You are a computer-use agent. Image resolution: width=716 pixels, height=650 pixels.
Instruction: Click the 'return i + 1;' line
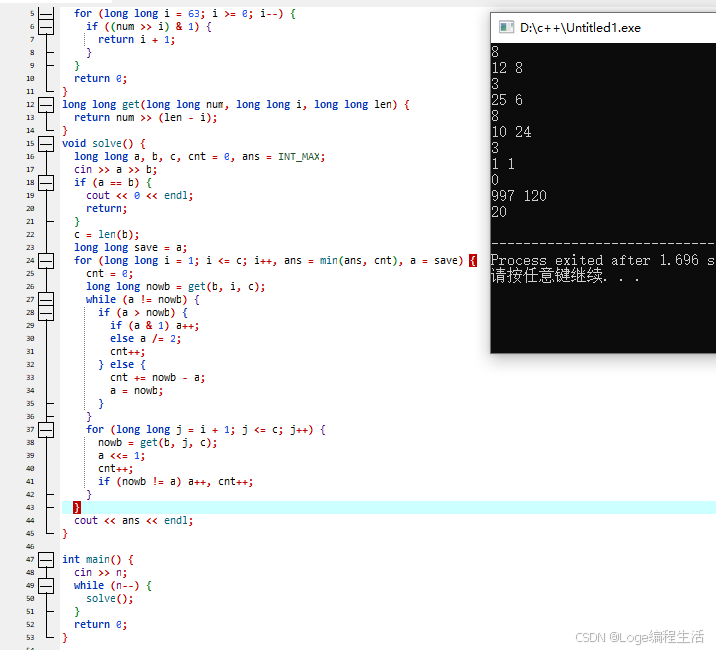137,40
